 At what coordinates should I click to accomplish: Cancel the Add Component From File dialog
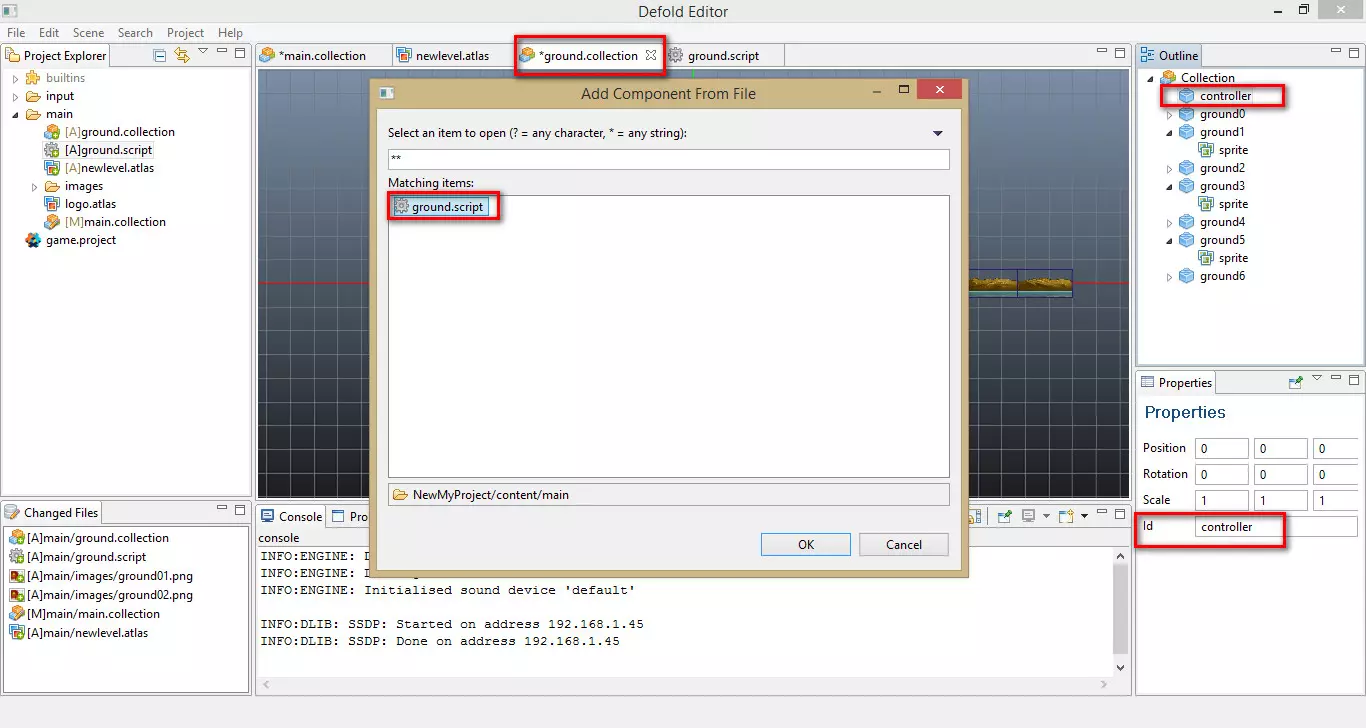pyautogui.click(x=903, y=544)
